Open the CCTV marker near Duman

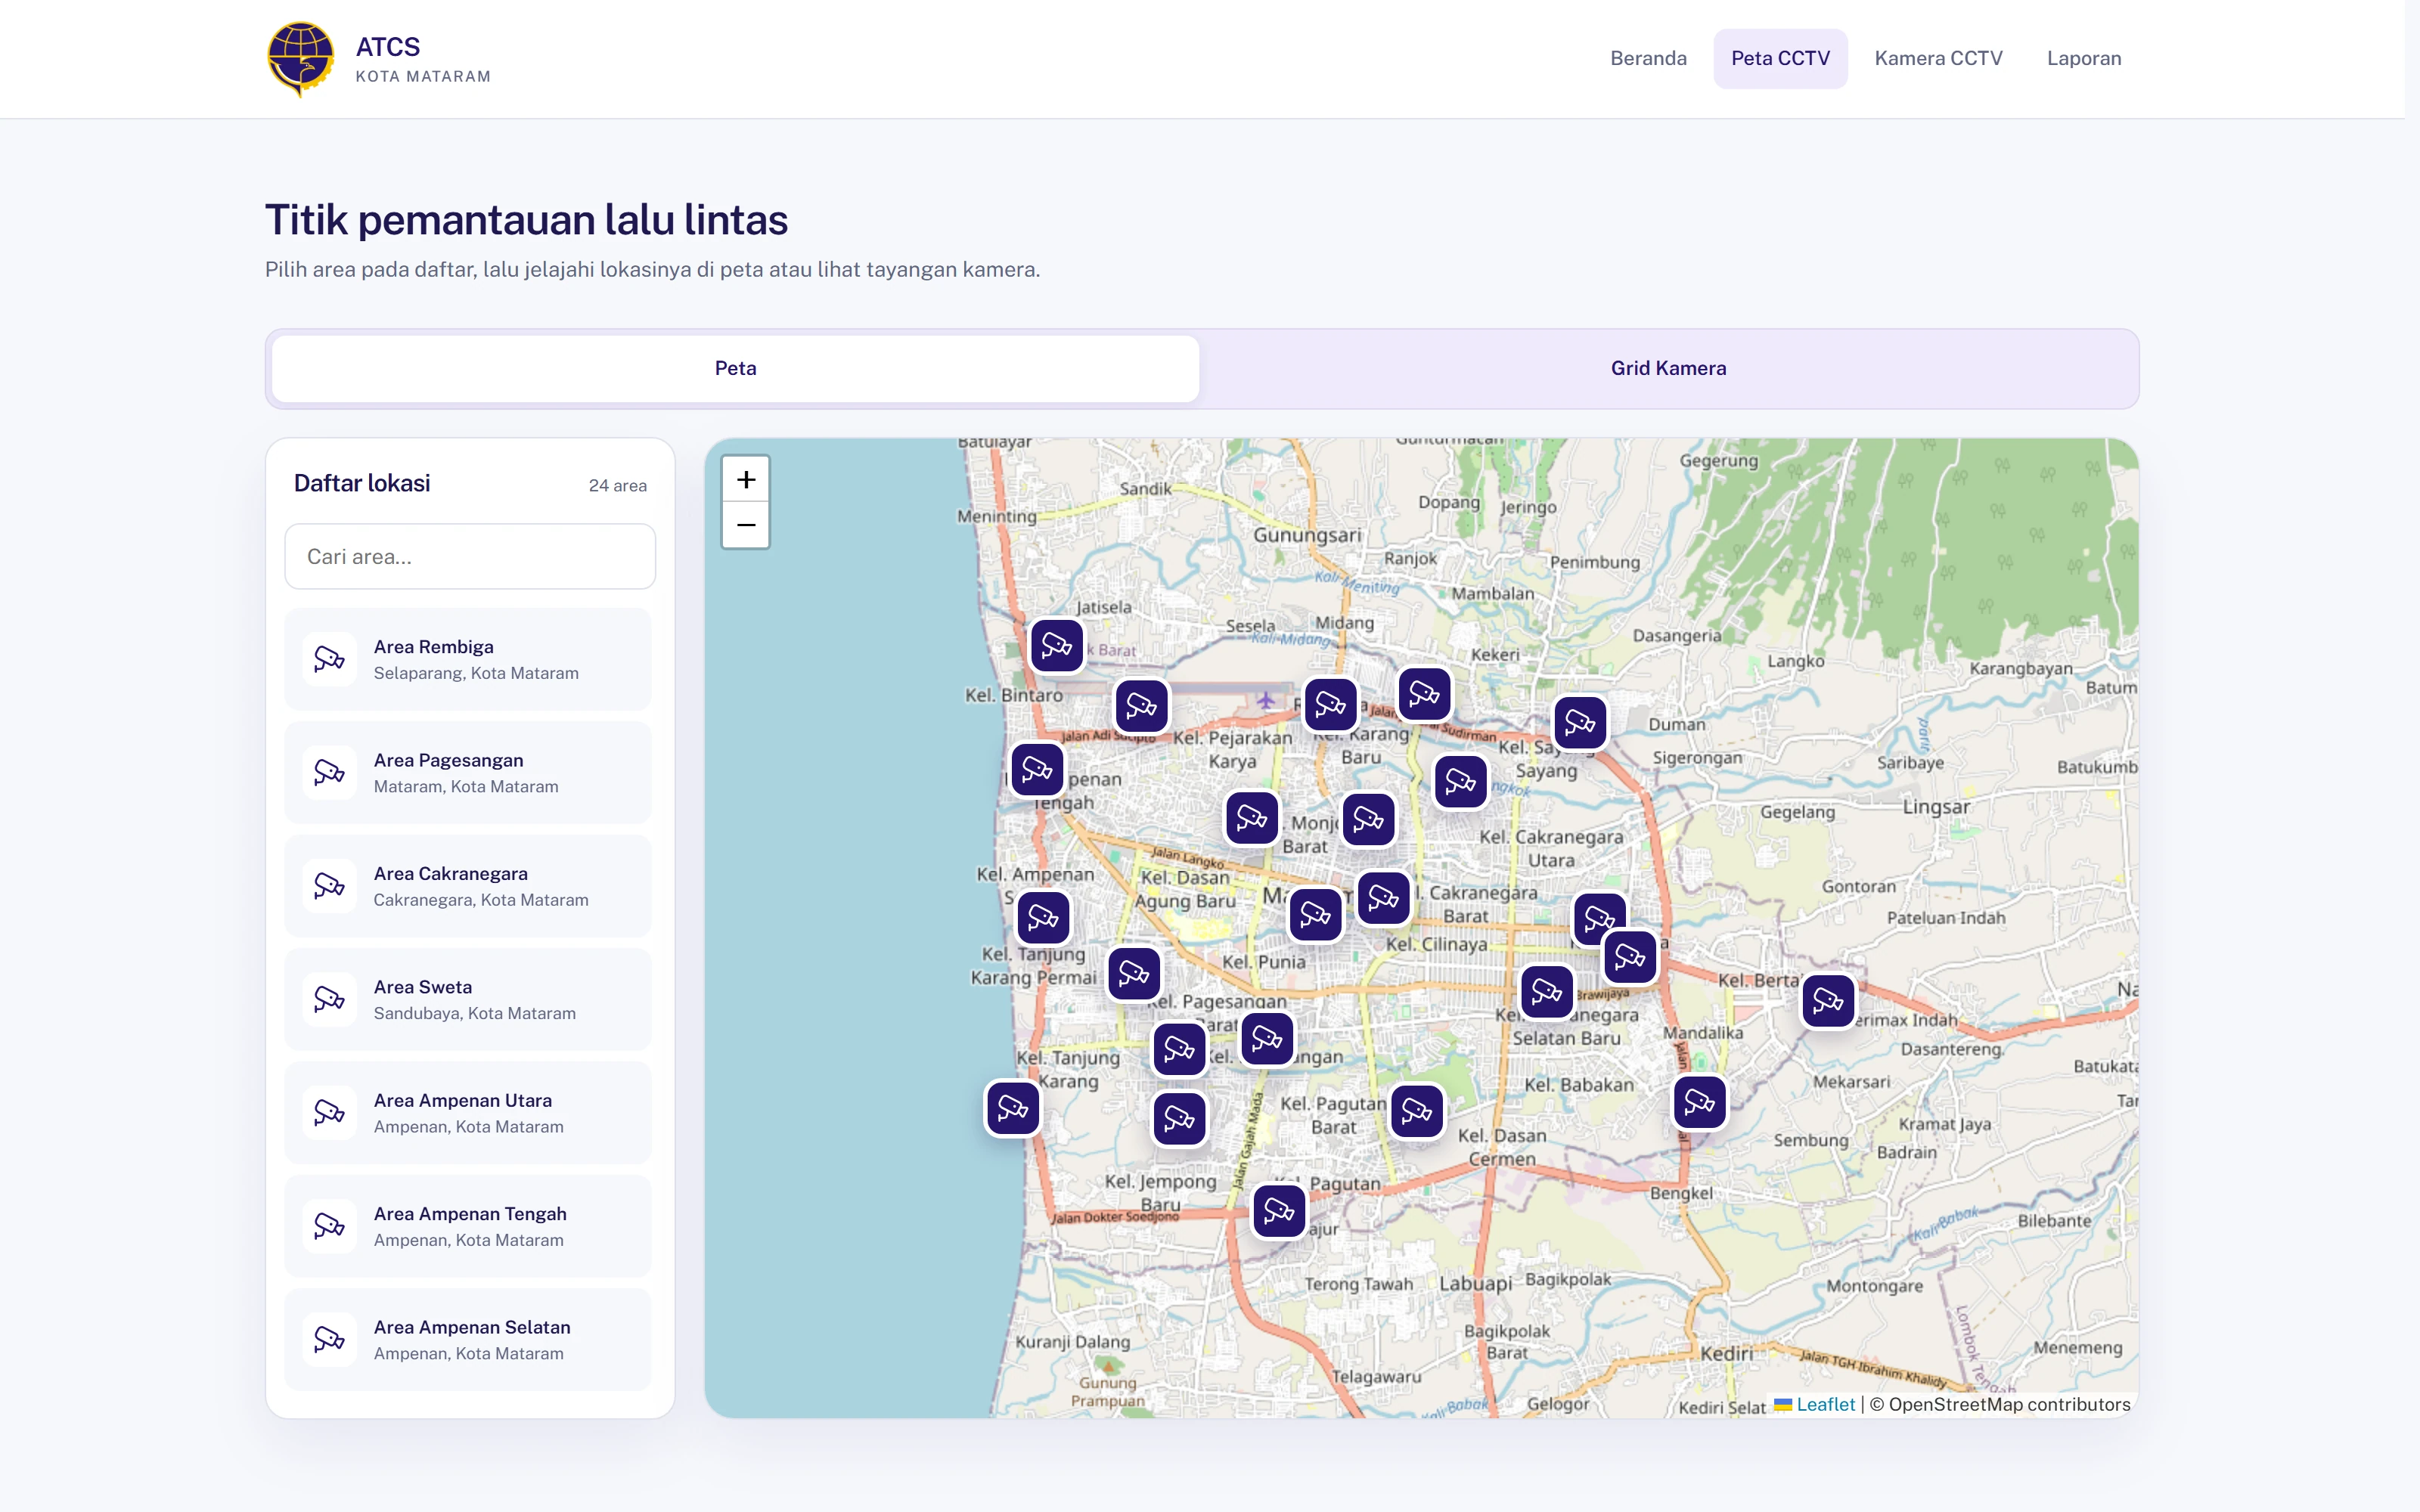1580,722
